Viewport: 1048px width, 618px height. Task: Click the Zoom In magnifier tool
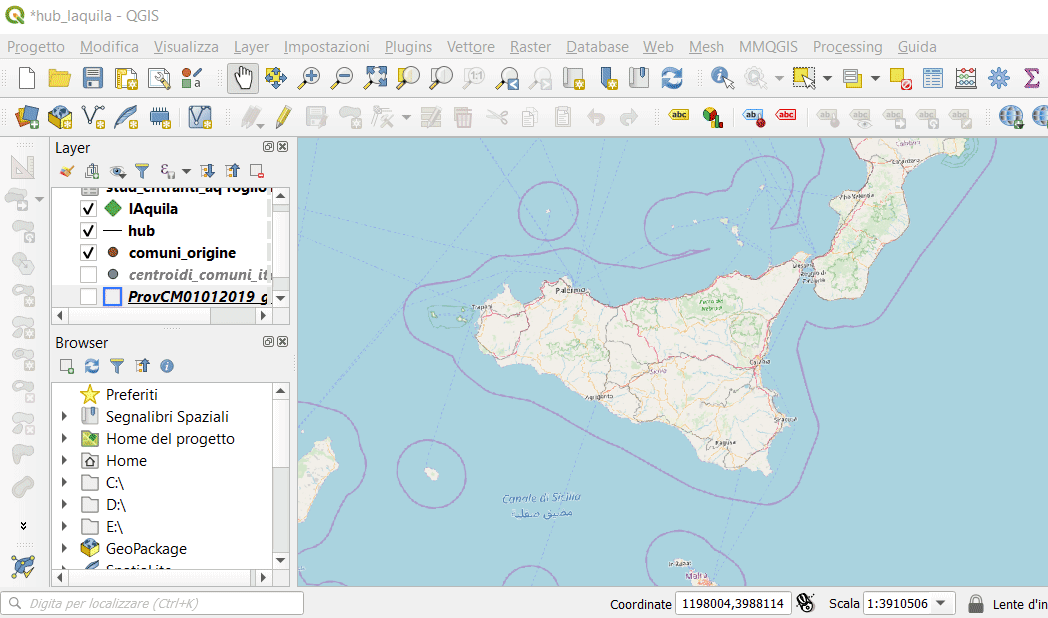309,78
